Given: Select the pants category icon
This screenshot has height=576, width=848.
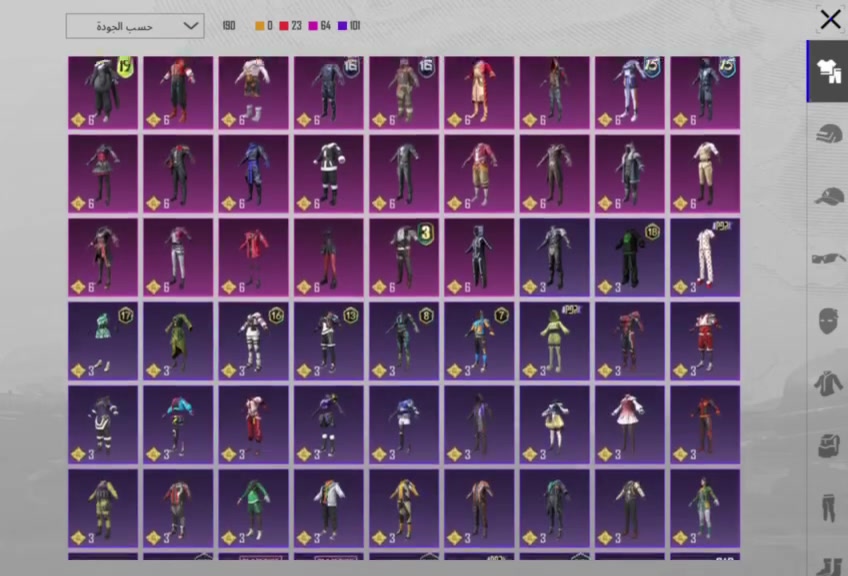Looking at the screenshot, I should click(828, 508).
